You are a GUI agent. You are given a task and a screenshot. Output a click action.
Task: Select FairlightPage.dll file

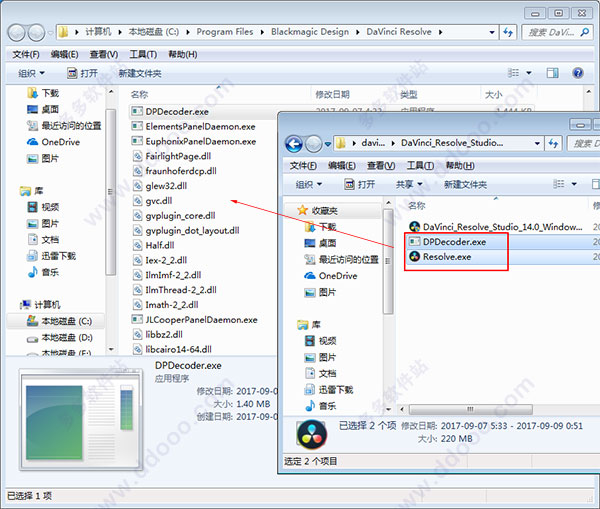(x=172, y=156)
